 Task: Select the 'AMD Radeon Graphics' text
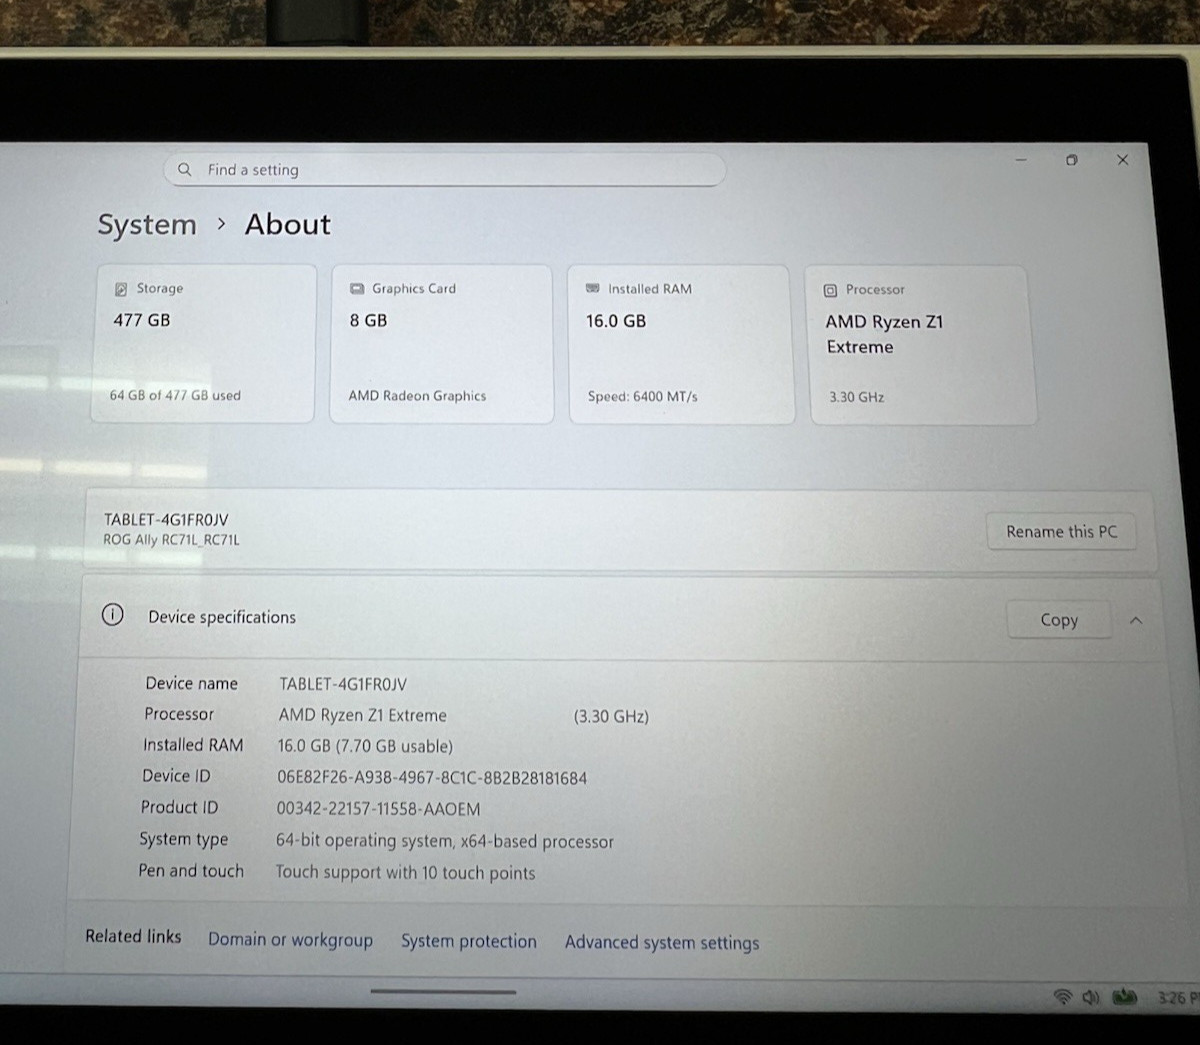click(417, 396)
